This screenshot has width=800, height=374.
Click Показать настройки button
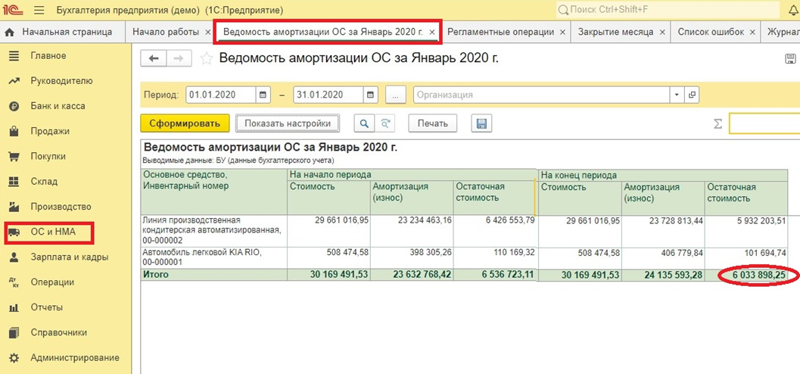[x=287, y=123]
